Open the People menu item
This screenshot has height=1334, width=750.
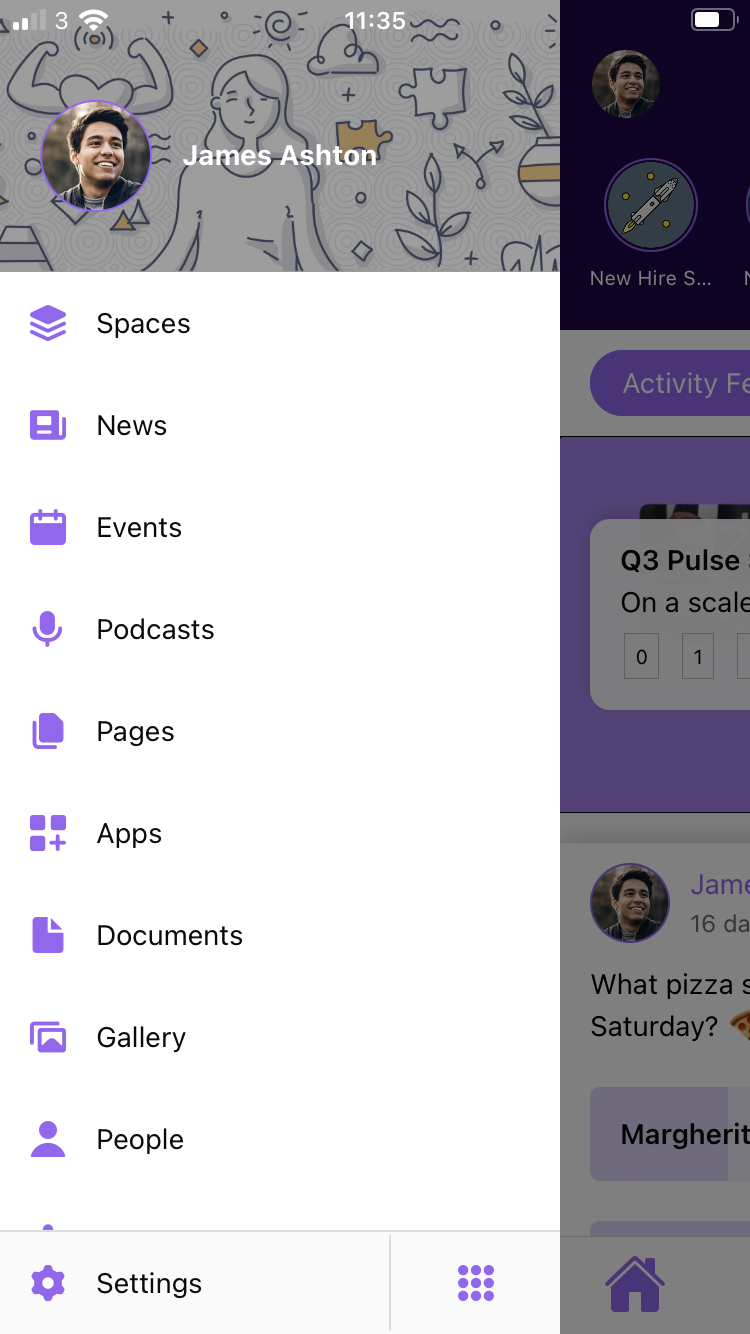pyautogui.click(x=140, y=1140)
